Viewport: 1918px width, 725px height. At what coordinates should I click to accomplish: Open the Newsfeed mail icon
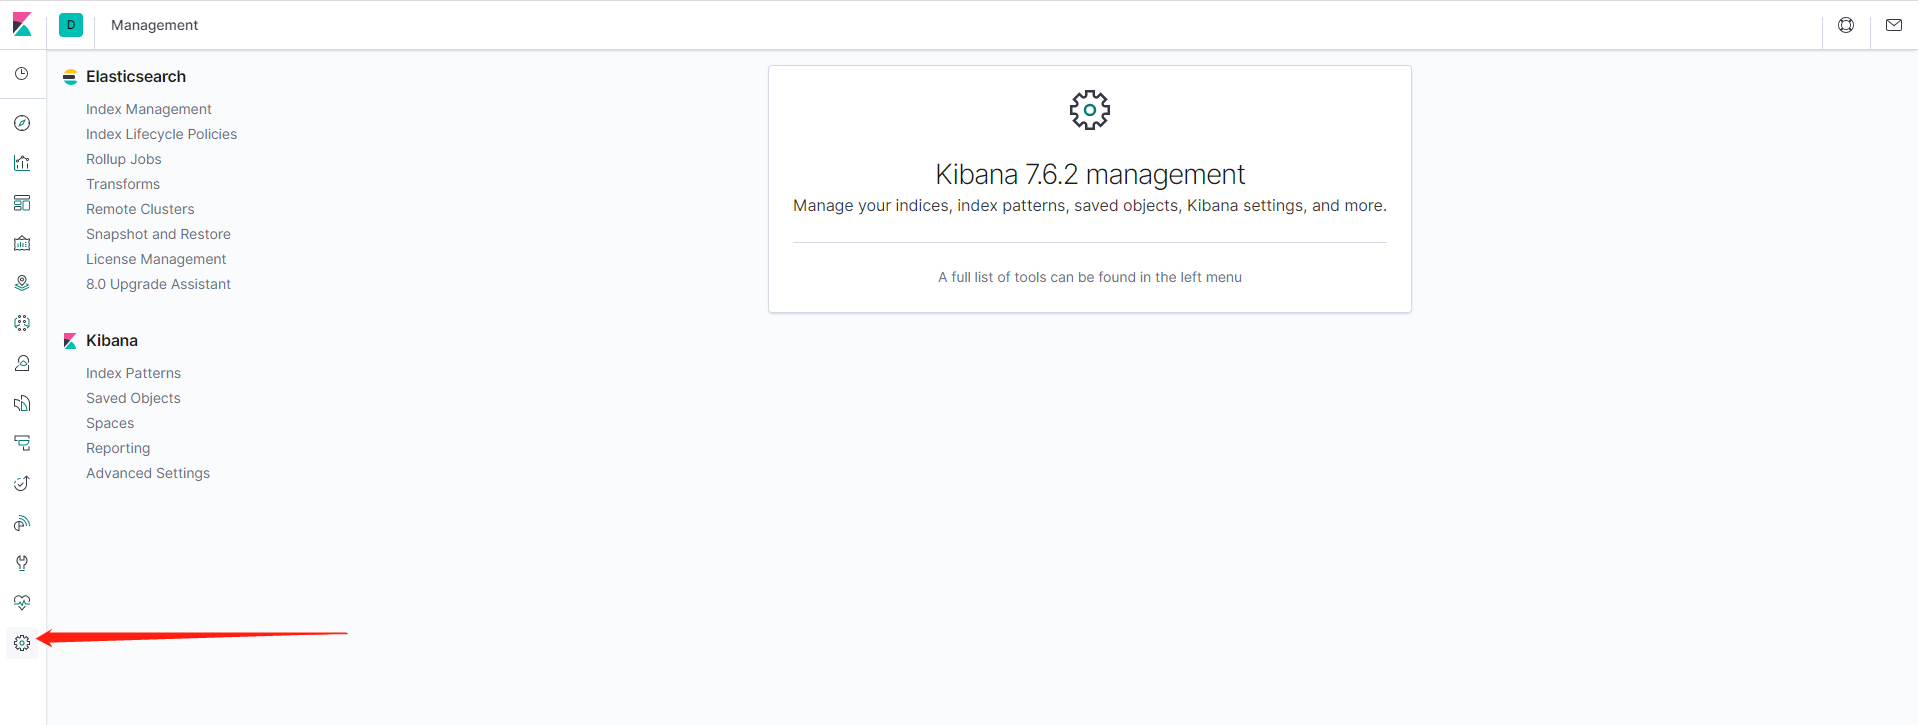[x=1894, y=25]
